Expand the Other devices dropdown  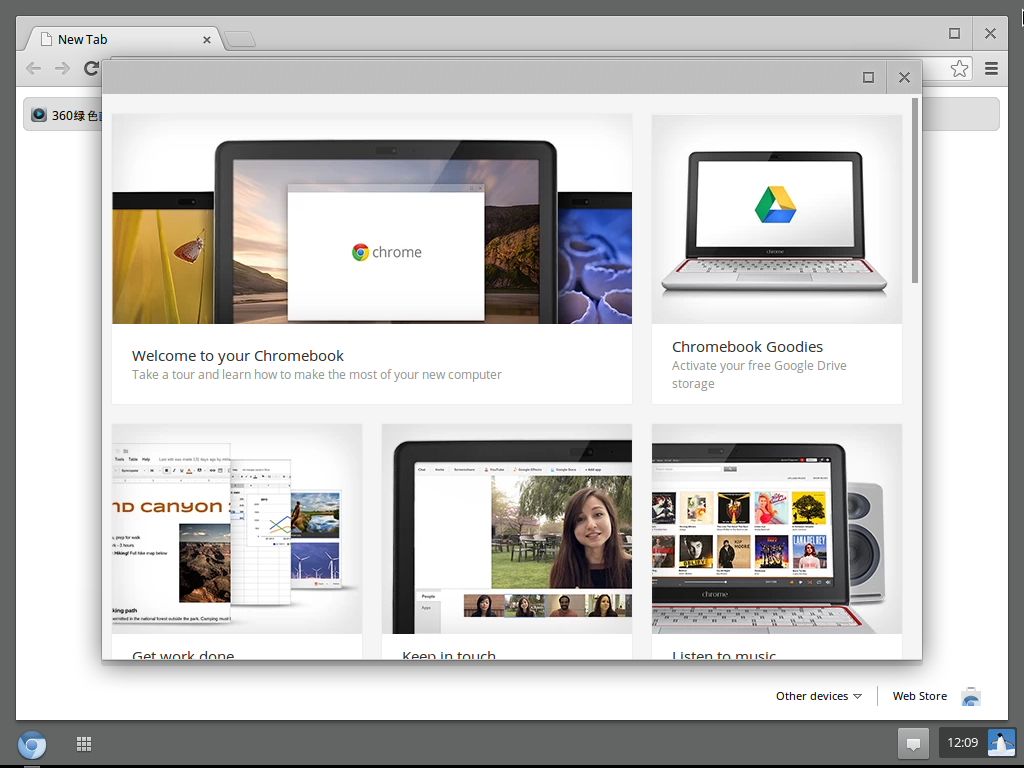pos(818,696)
